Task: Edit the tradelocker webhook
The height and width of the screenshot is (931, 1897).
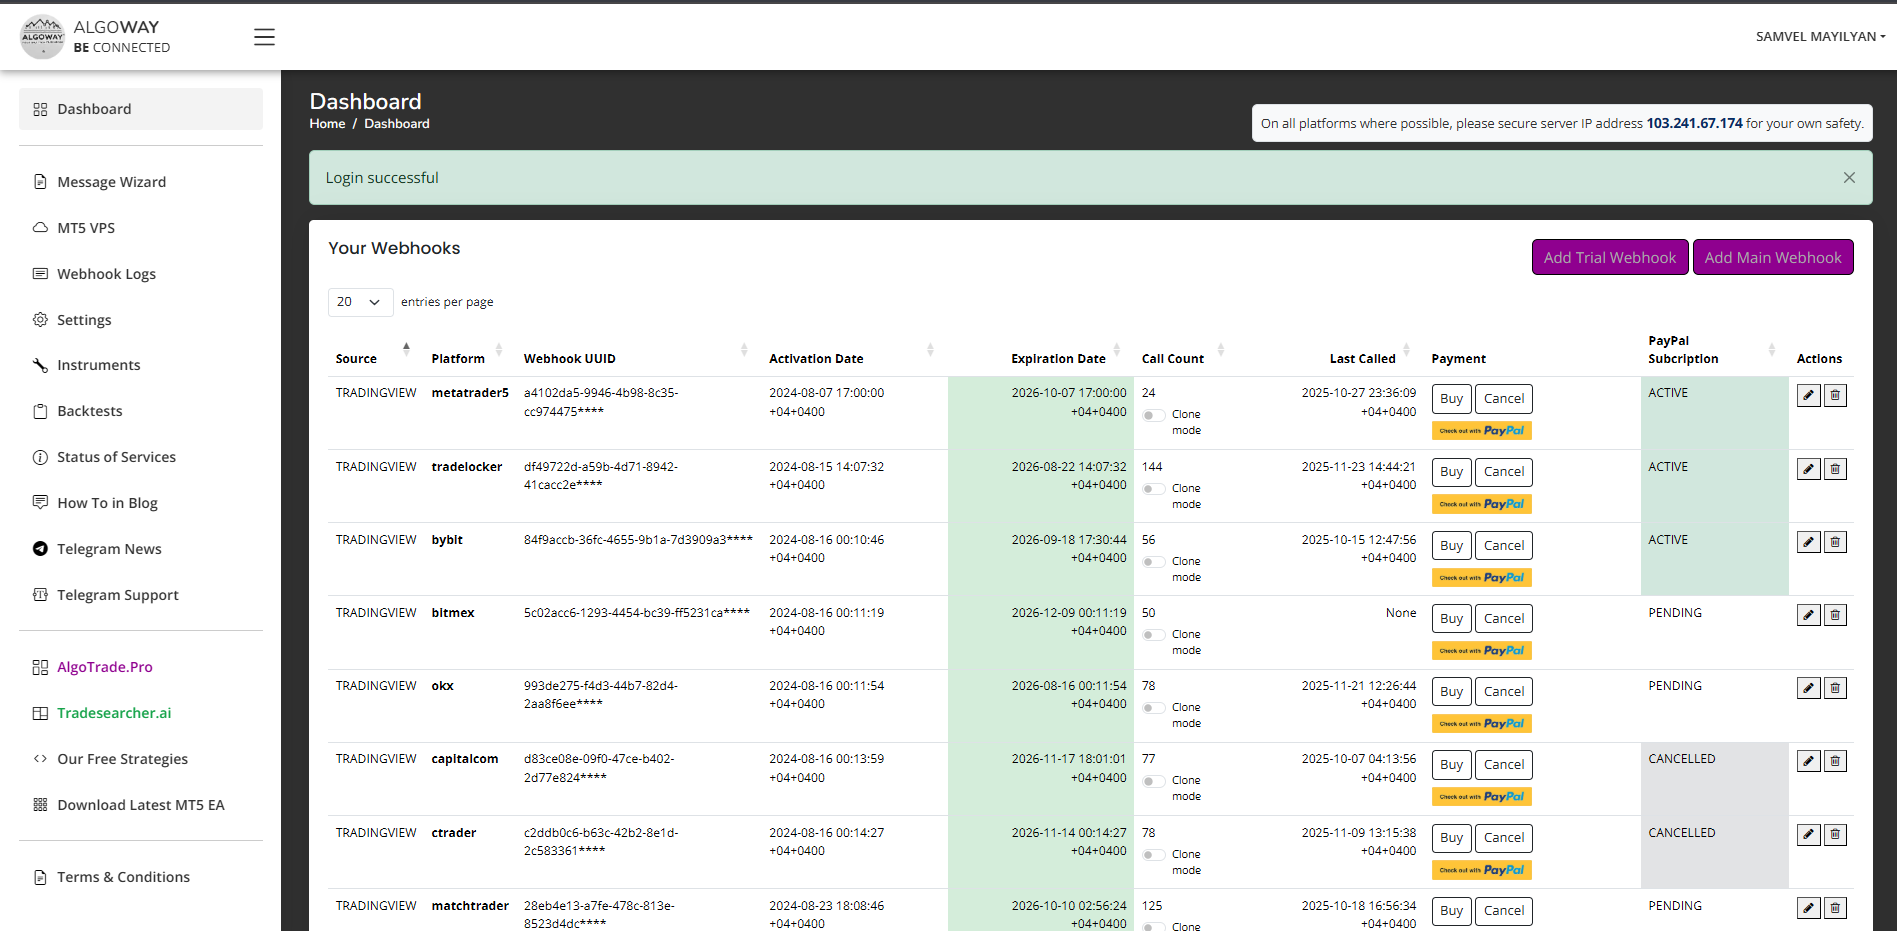Action: coord(1808,469)
